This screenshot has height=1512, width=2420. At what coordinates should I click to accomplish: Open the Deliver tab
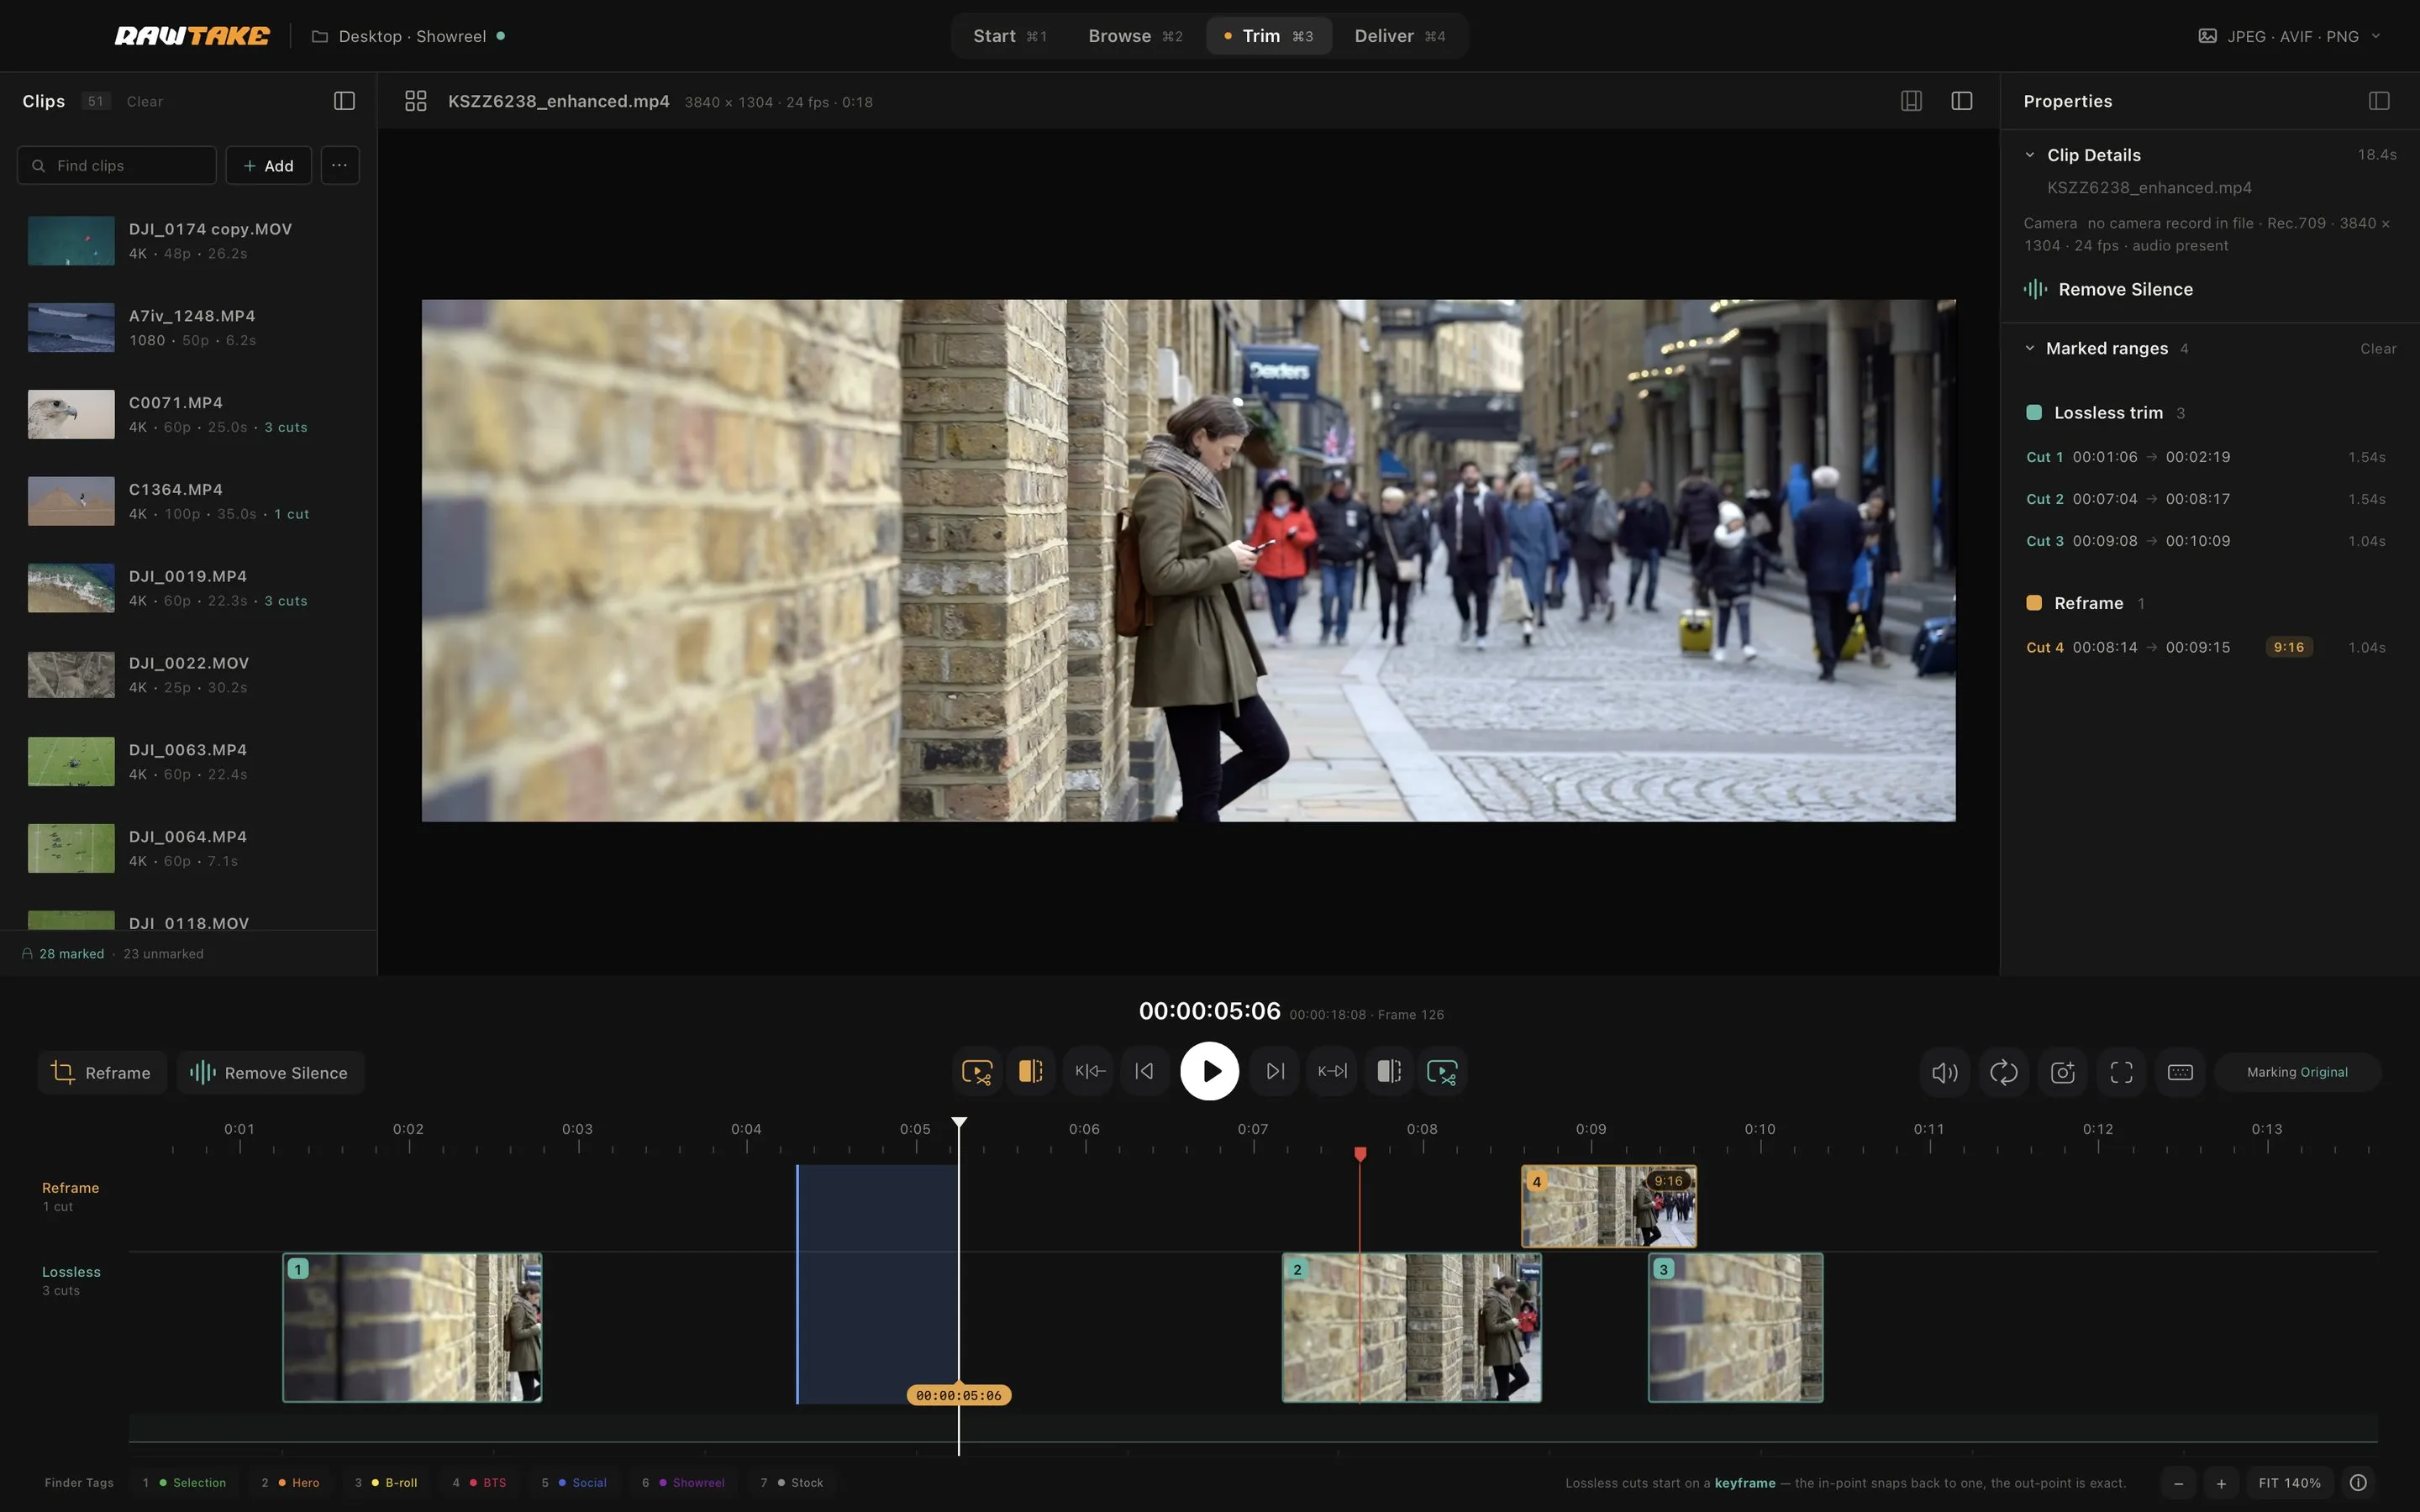(1400, 36)
